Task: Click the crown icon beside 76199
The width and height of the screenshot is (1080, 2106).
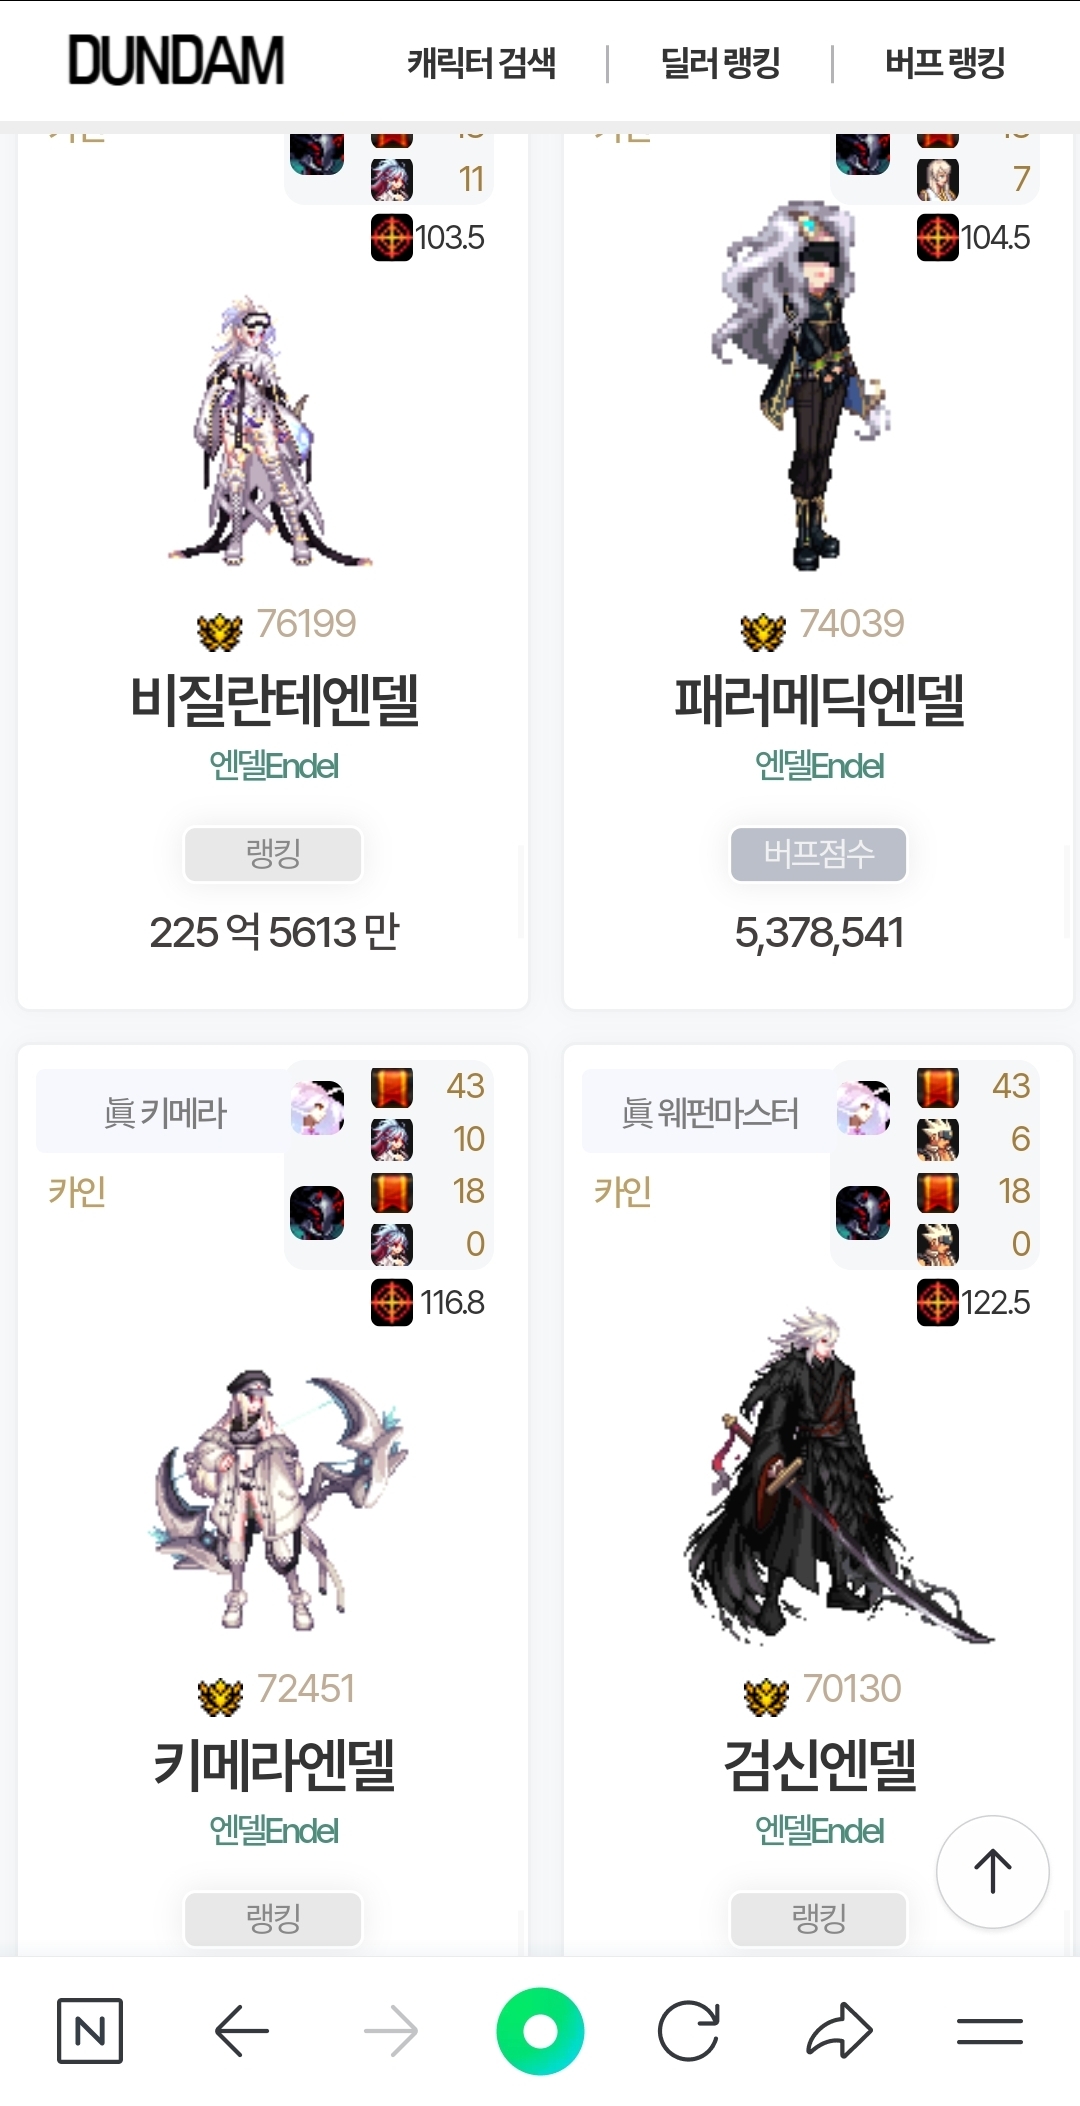Action: pyautogui.click(x=220, y=630)
